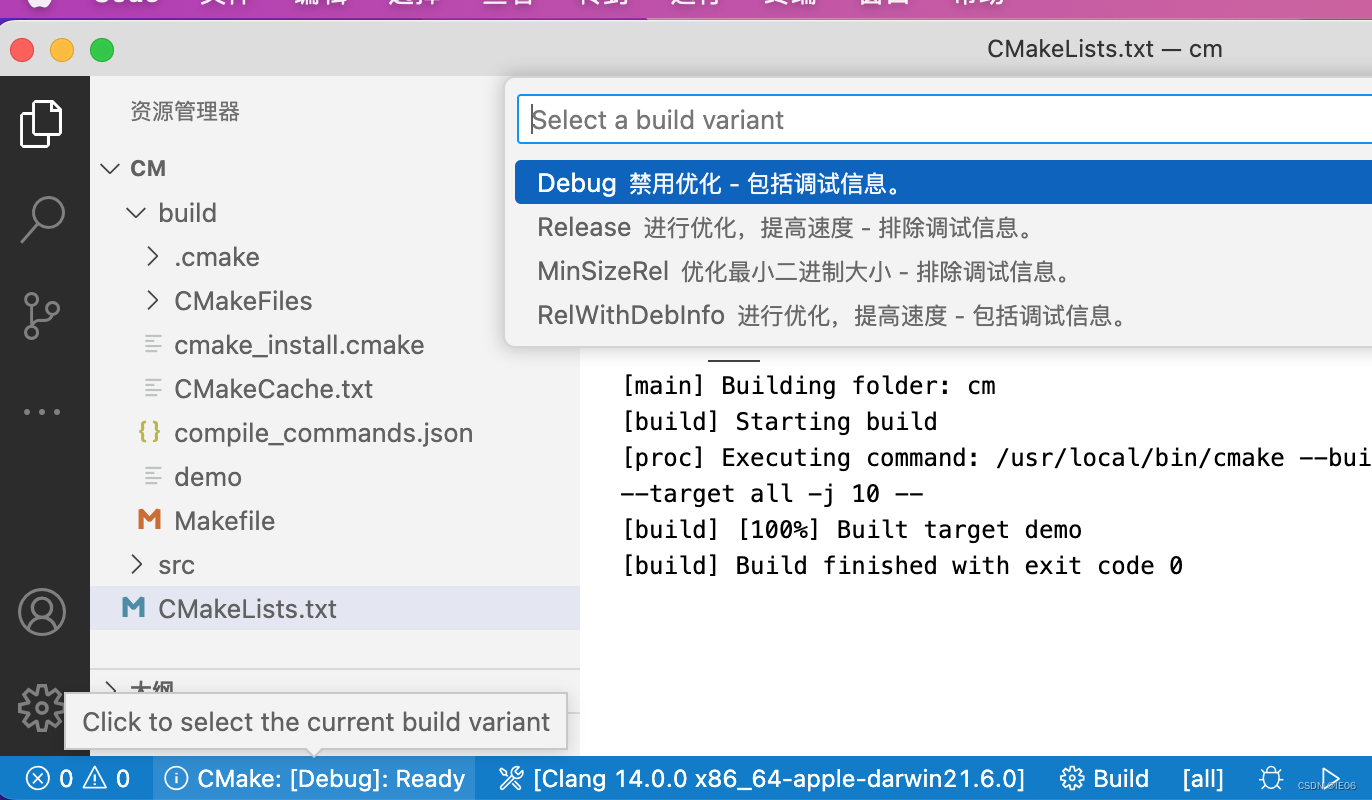Open the demo file
Image resolution: width=1372 pixels, height=800 pixels.
pos(208,476)
